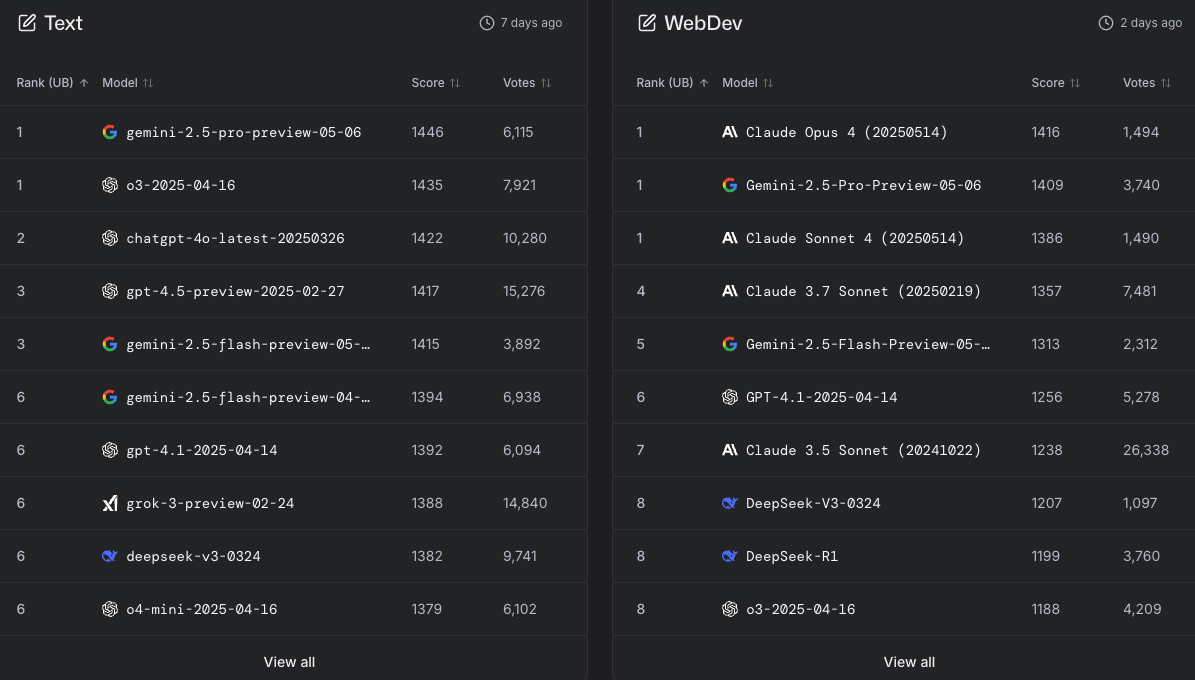
Task: Sort Text leaderboard by Score column
Action: coord(436,82)
